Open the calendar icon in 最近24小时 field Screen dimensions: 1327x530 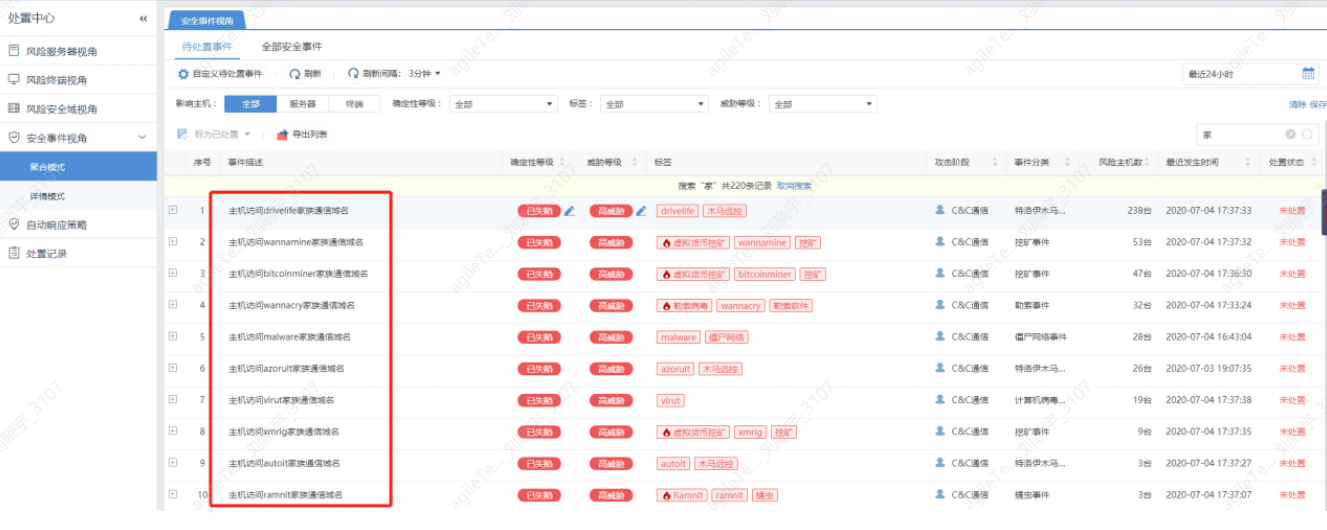pyautogui.click(x=1308, y=74)
